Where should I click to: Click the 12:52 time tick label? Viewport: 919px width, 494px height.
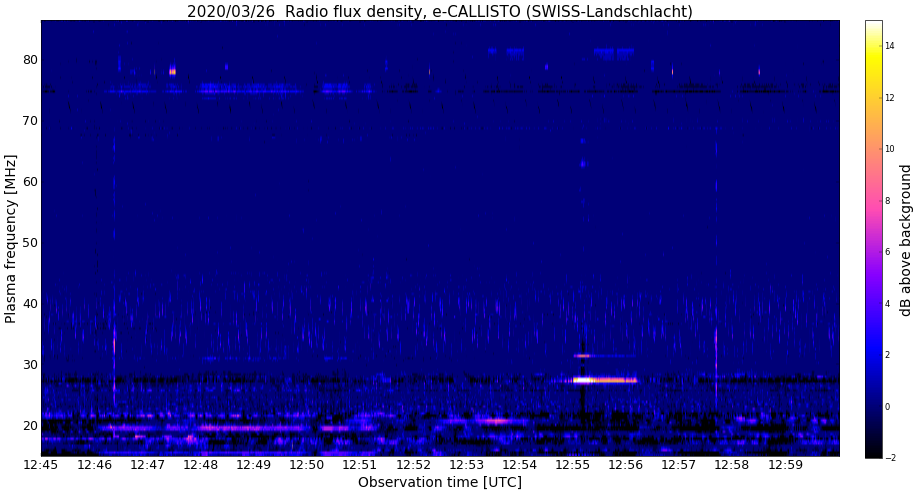(x=414, y=465)
